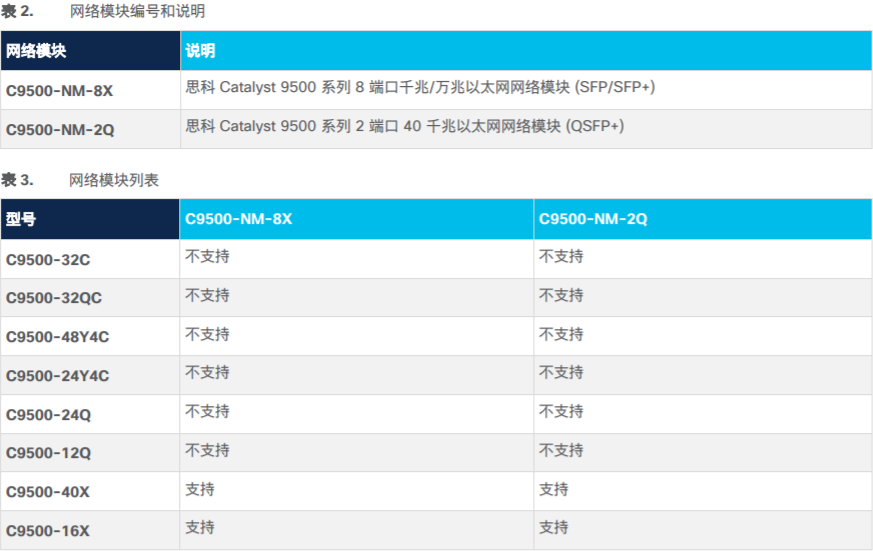Click 不支持 for C9500-32C under NM-8X

tap(207, 257)
